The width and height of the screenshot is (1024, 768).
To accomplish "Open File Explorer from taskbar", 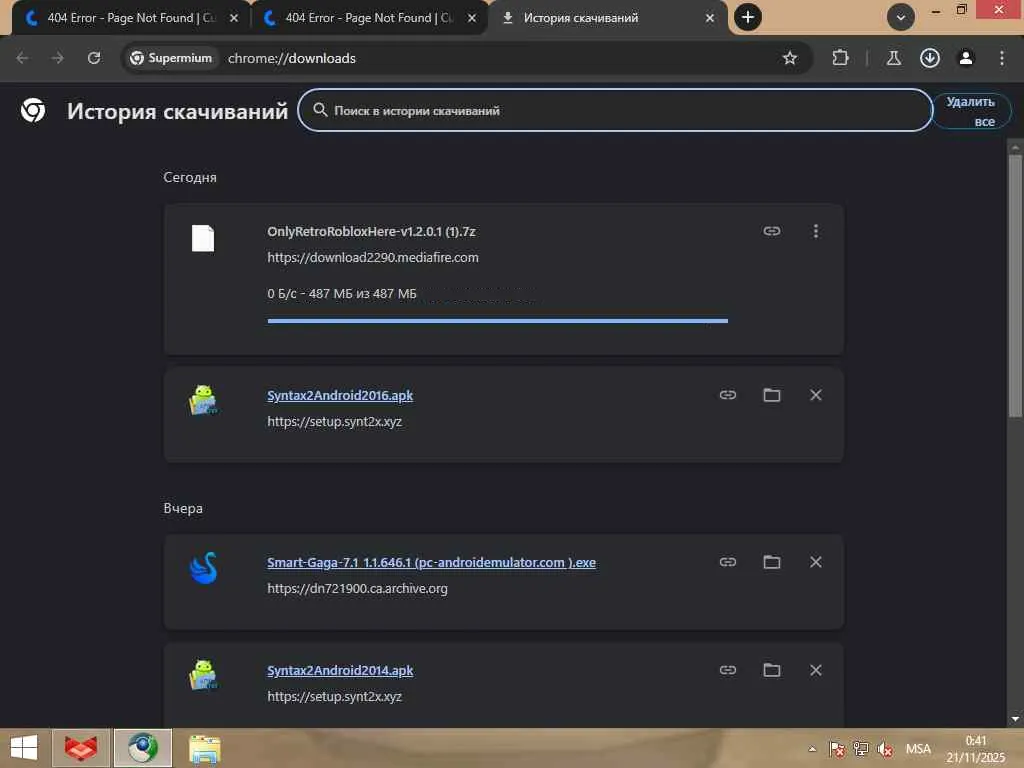I will 204,748.
